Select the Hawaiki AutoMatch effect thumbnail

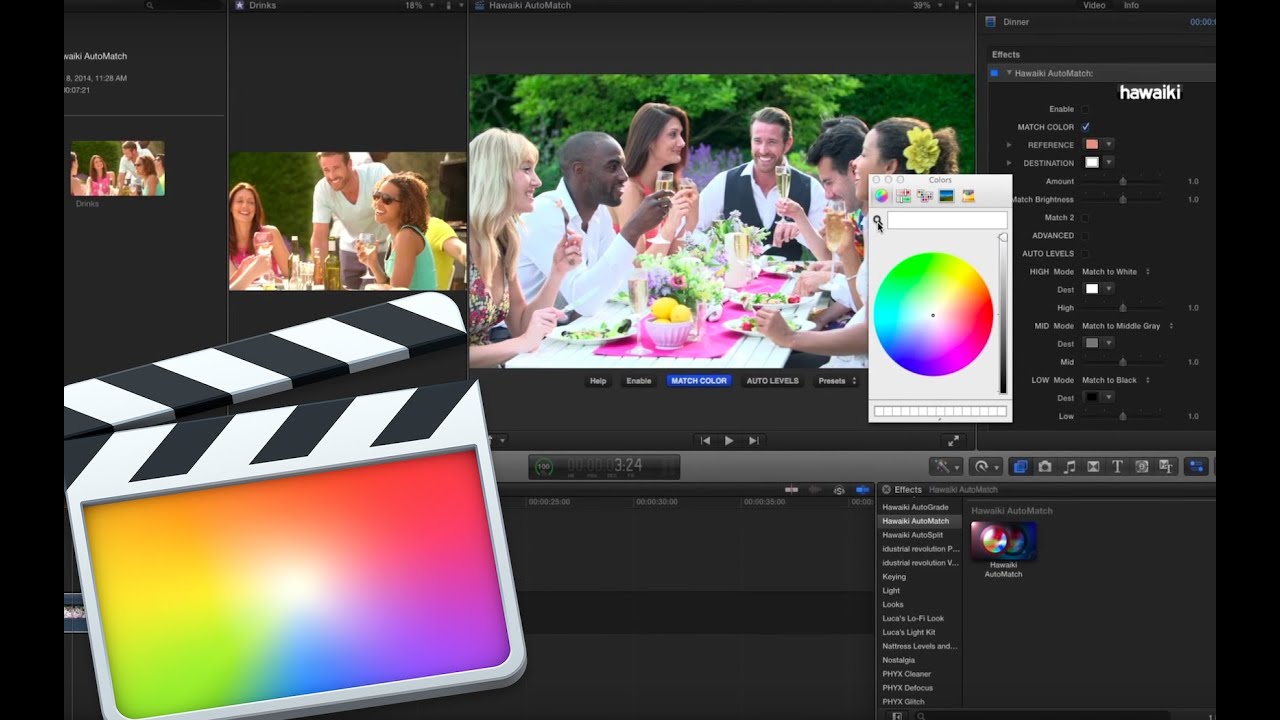1003,540
